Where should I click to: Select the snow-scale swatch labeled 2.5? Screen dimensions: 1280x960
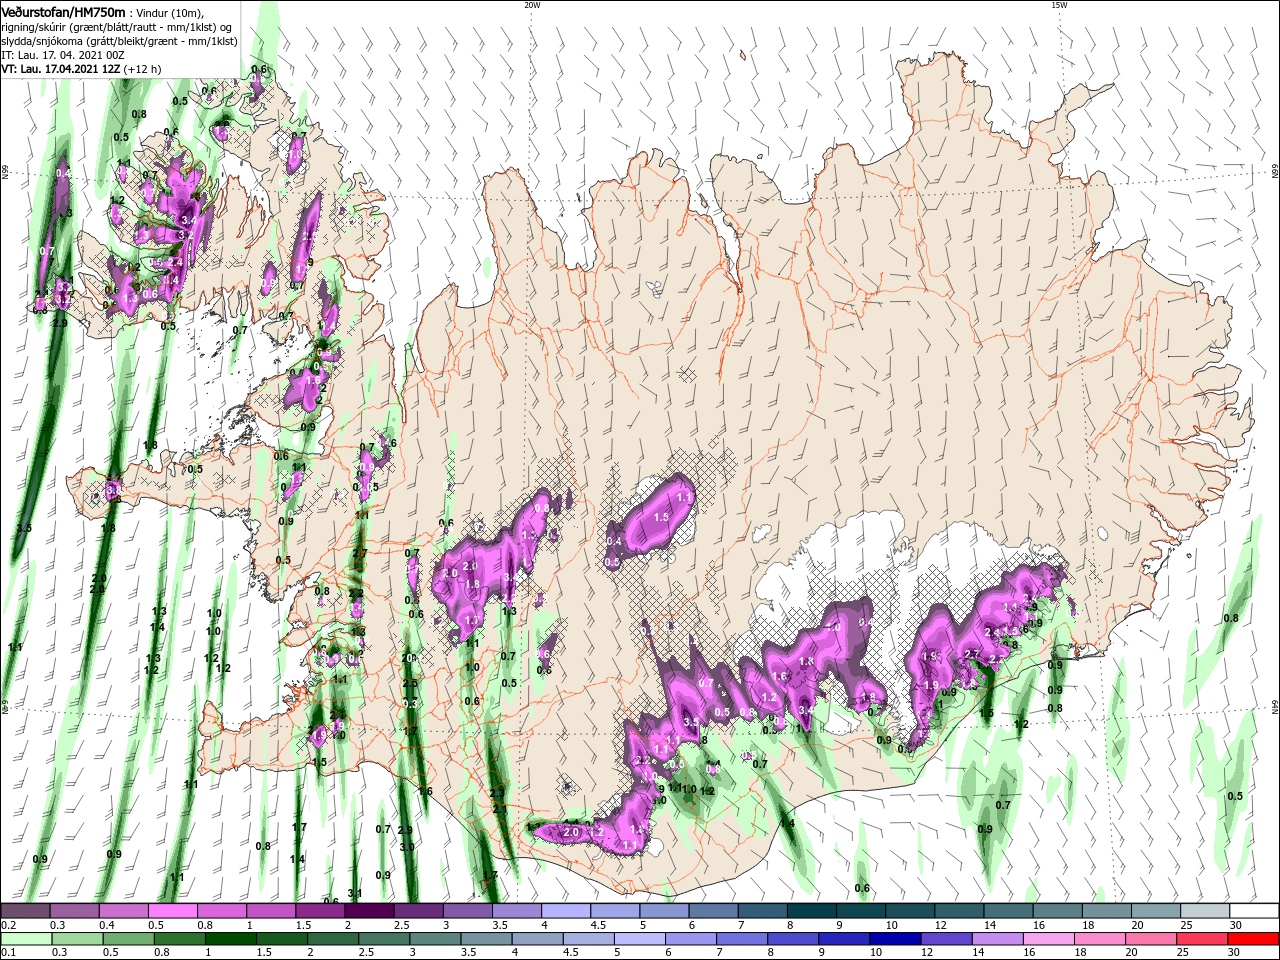(418, 912)
